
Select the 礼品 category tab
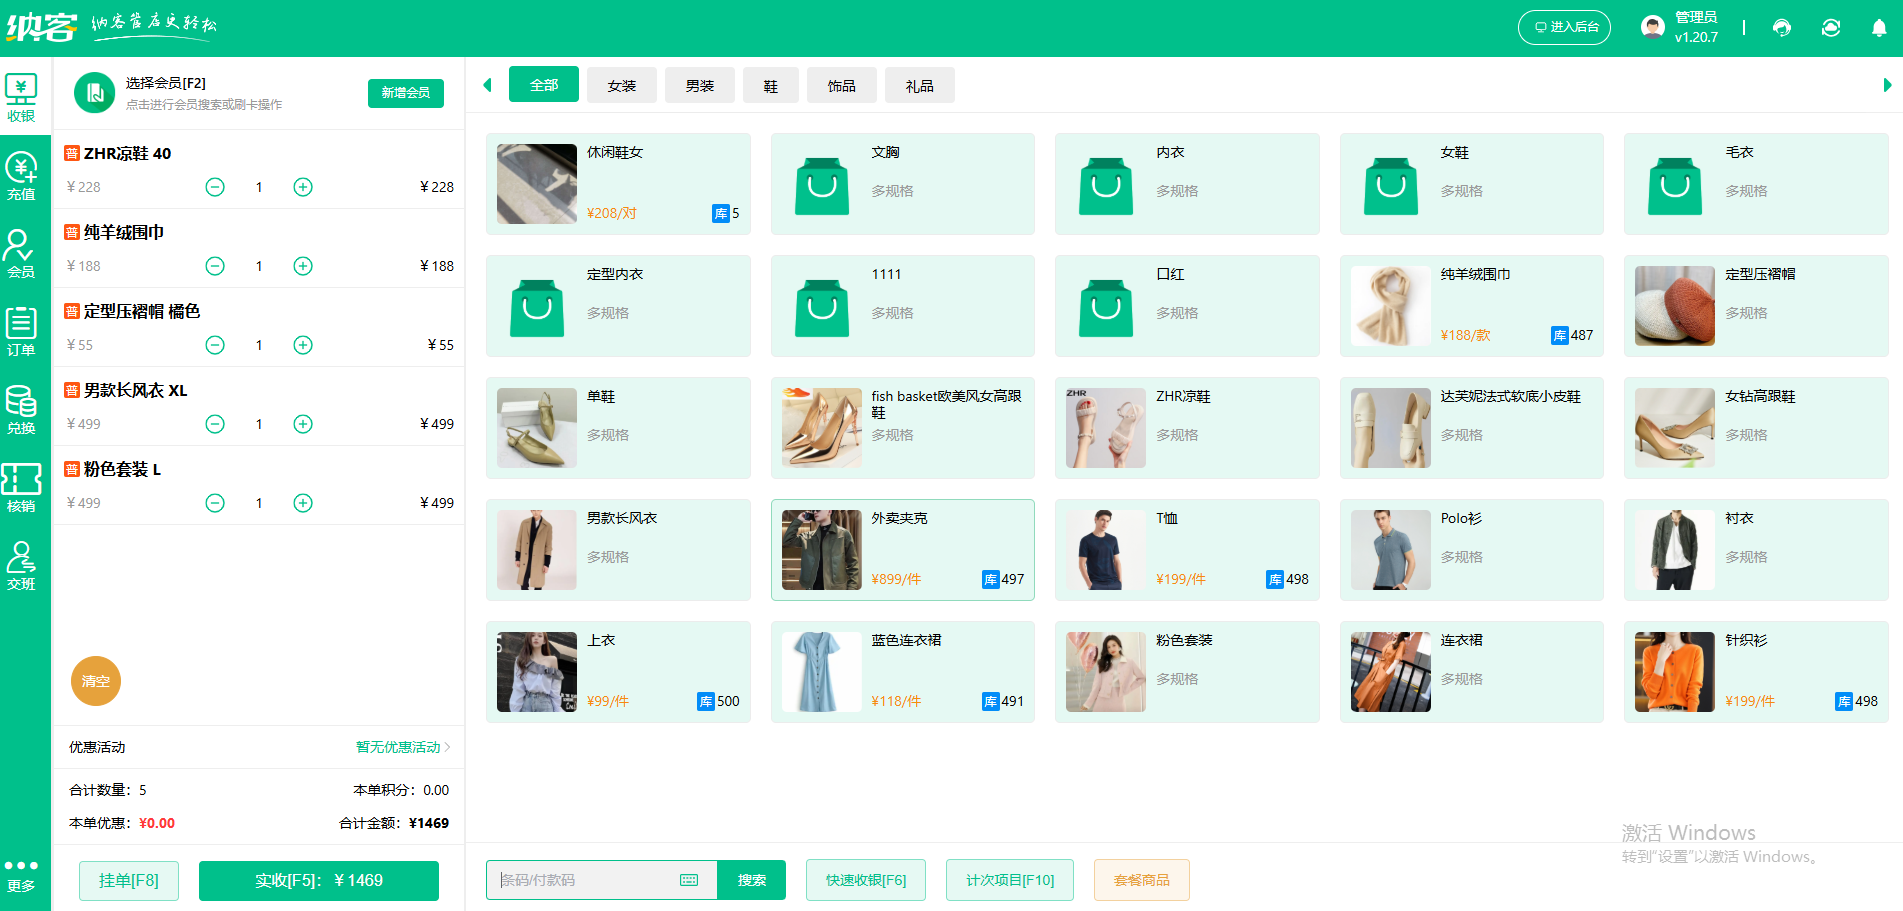tap(919, 85)
